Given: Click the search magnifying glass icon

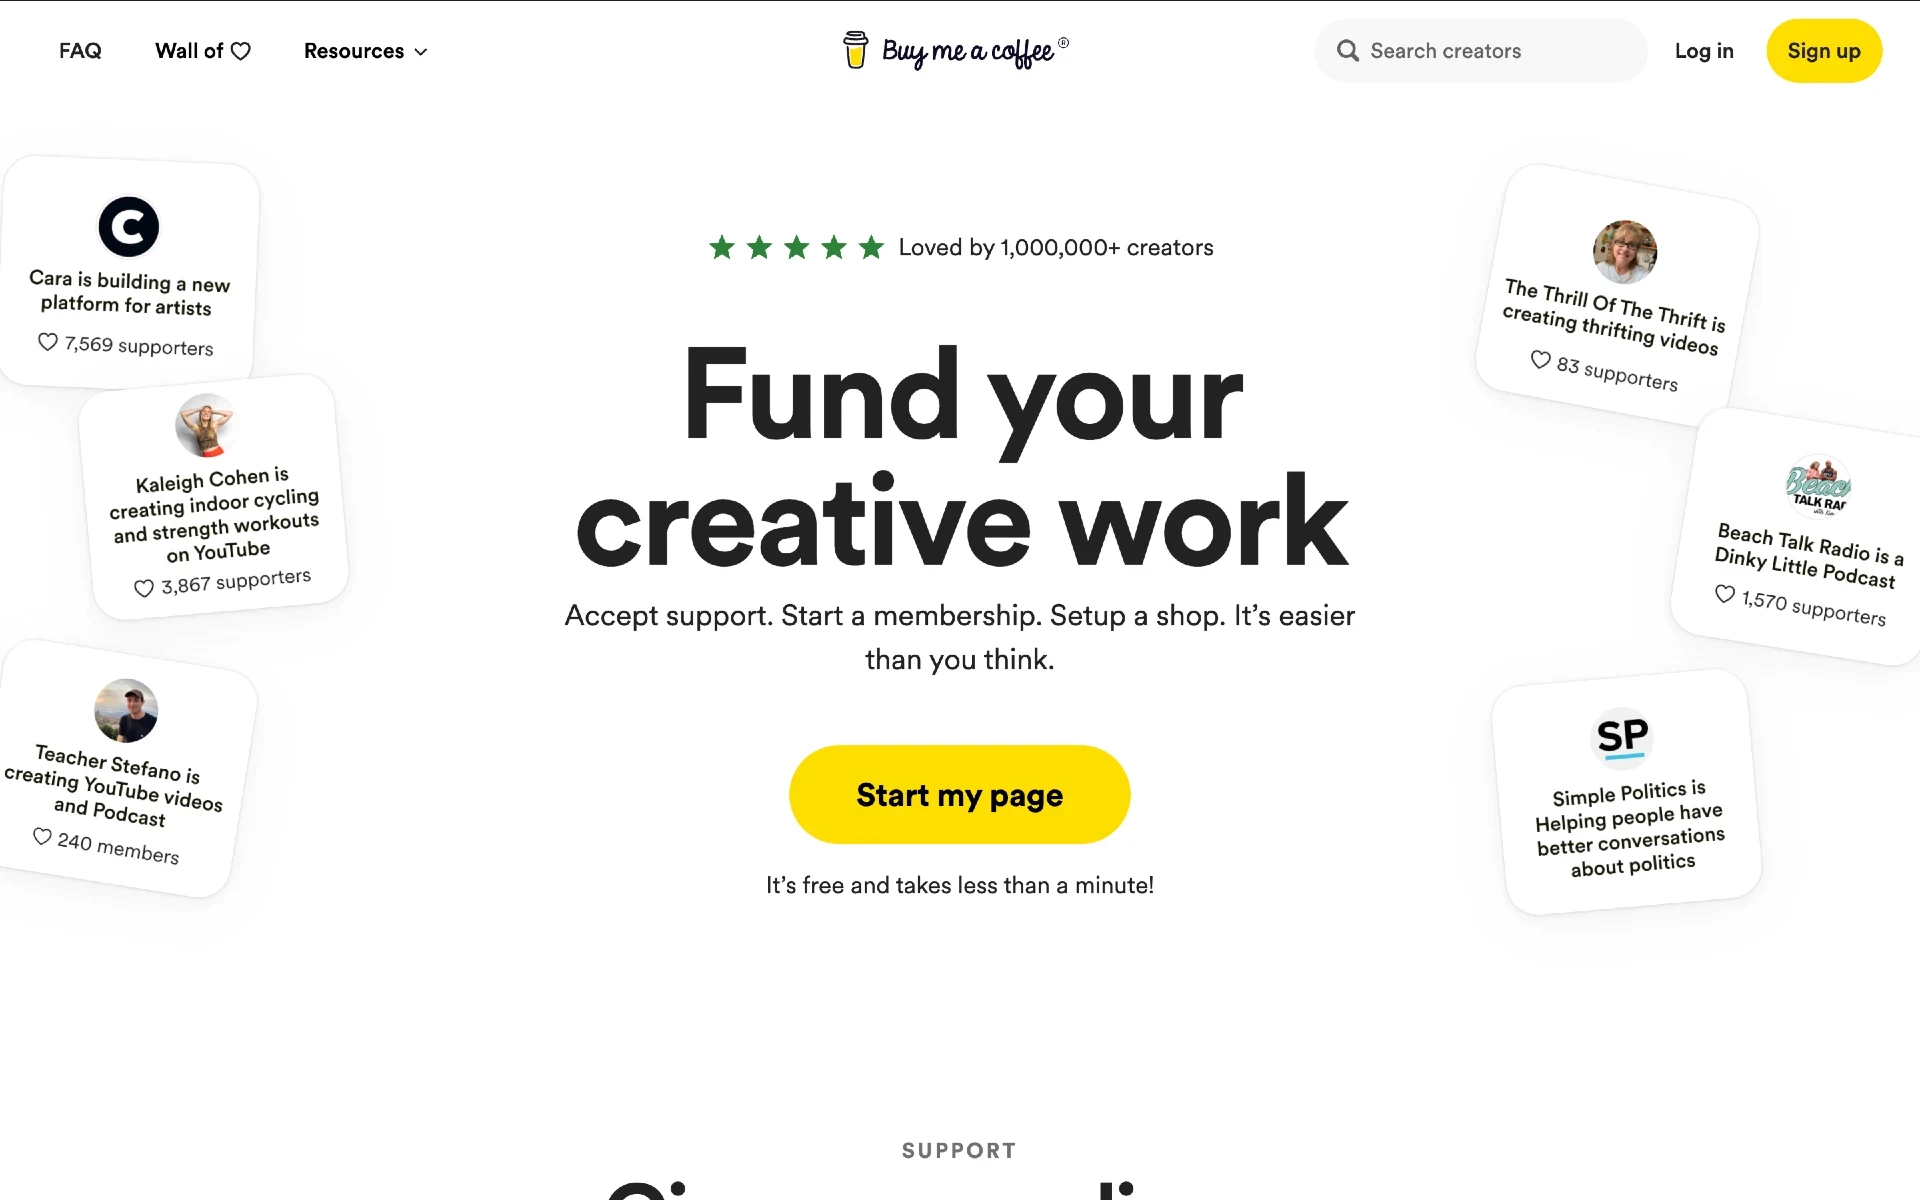Looking at the screenshot, I should (x=1348, y=51).
